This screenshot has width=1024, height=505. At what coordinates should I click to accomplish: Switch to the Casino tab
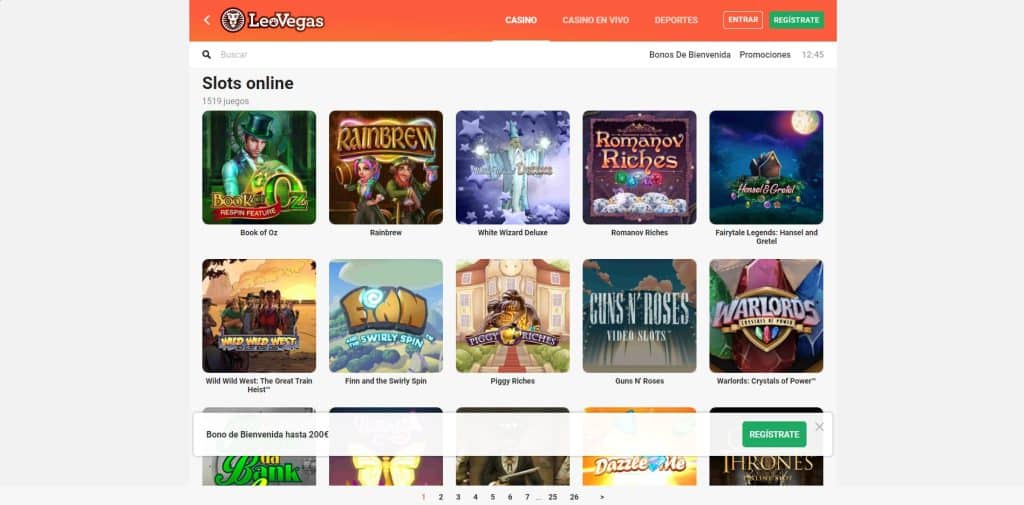point(521,20)
